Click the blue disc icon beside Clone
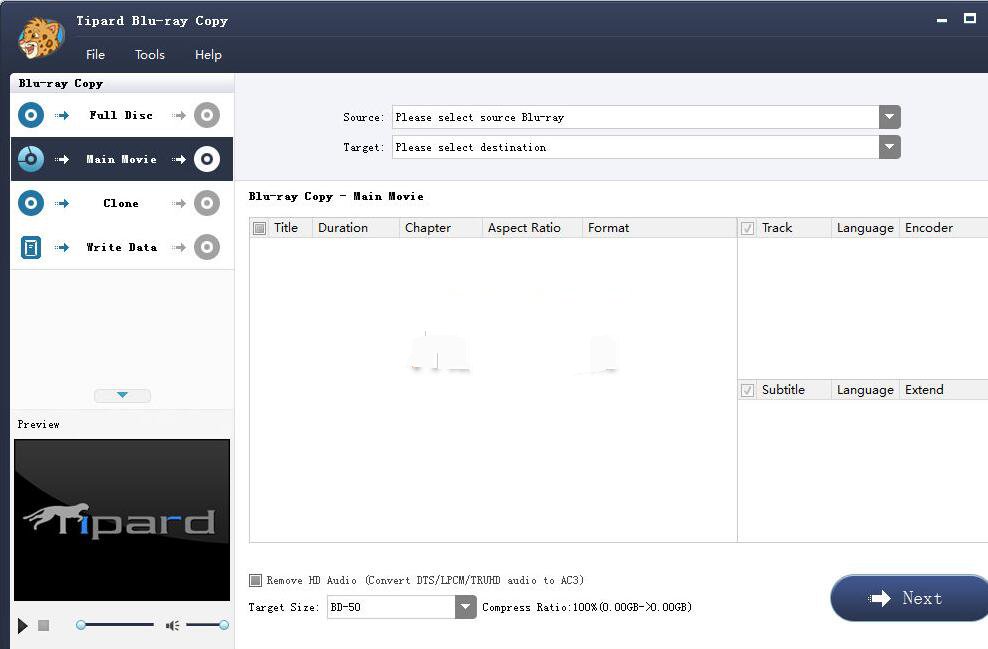Image resolution: width=988 pixels, height=649 pixels. coord(31,204)
